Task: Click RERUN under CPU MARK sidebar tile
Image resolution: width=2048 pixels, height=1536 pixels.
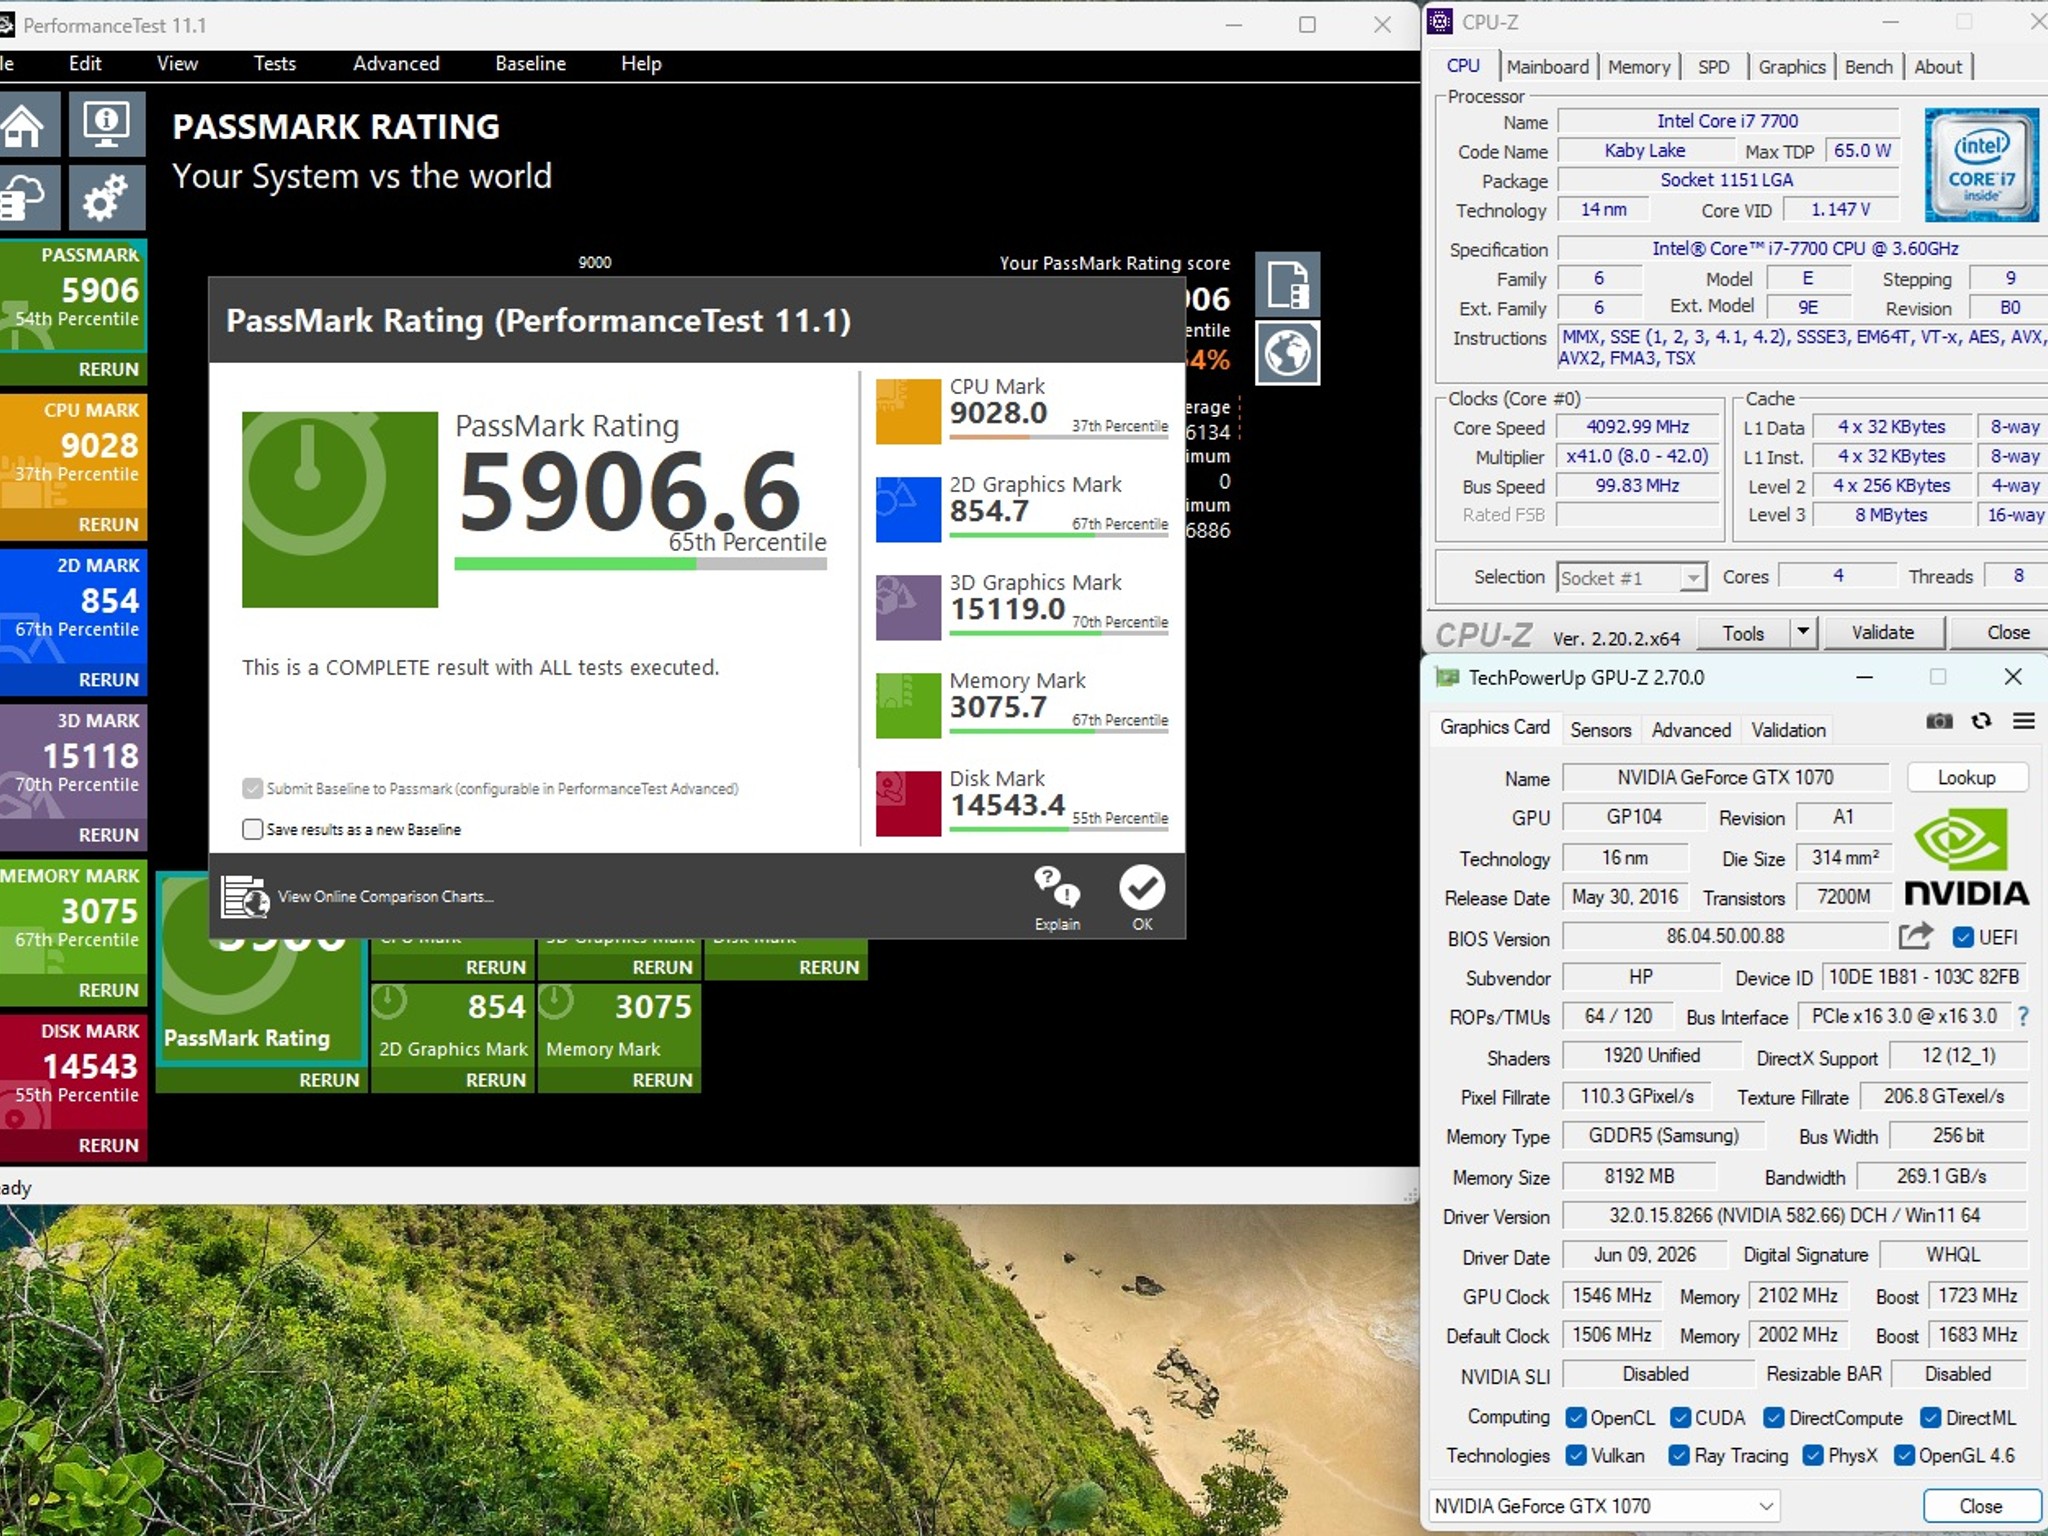Action: pos(108,524)
